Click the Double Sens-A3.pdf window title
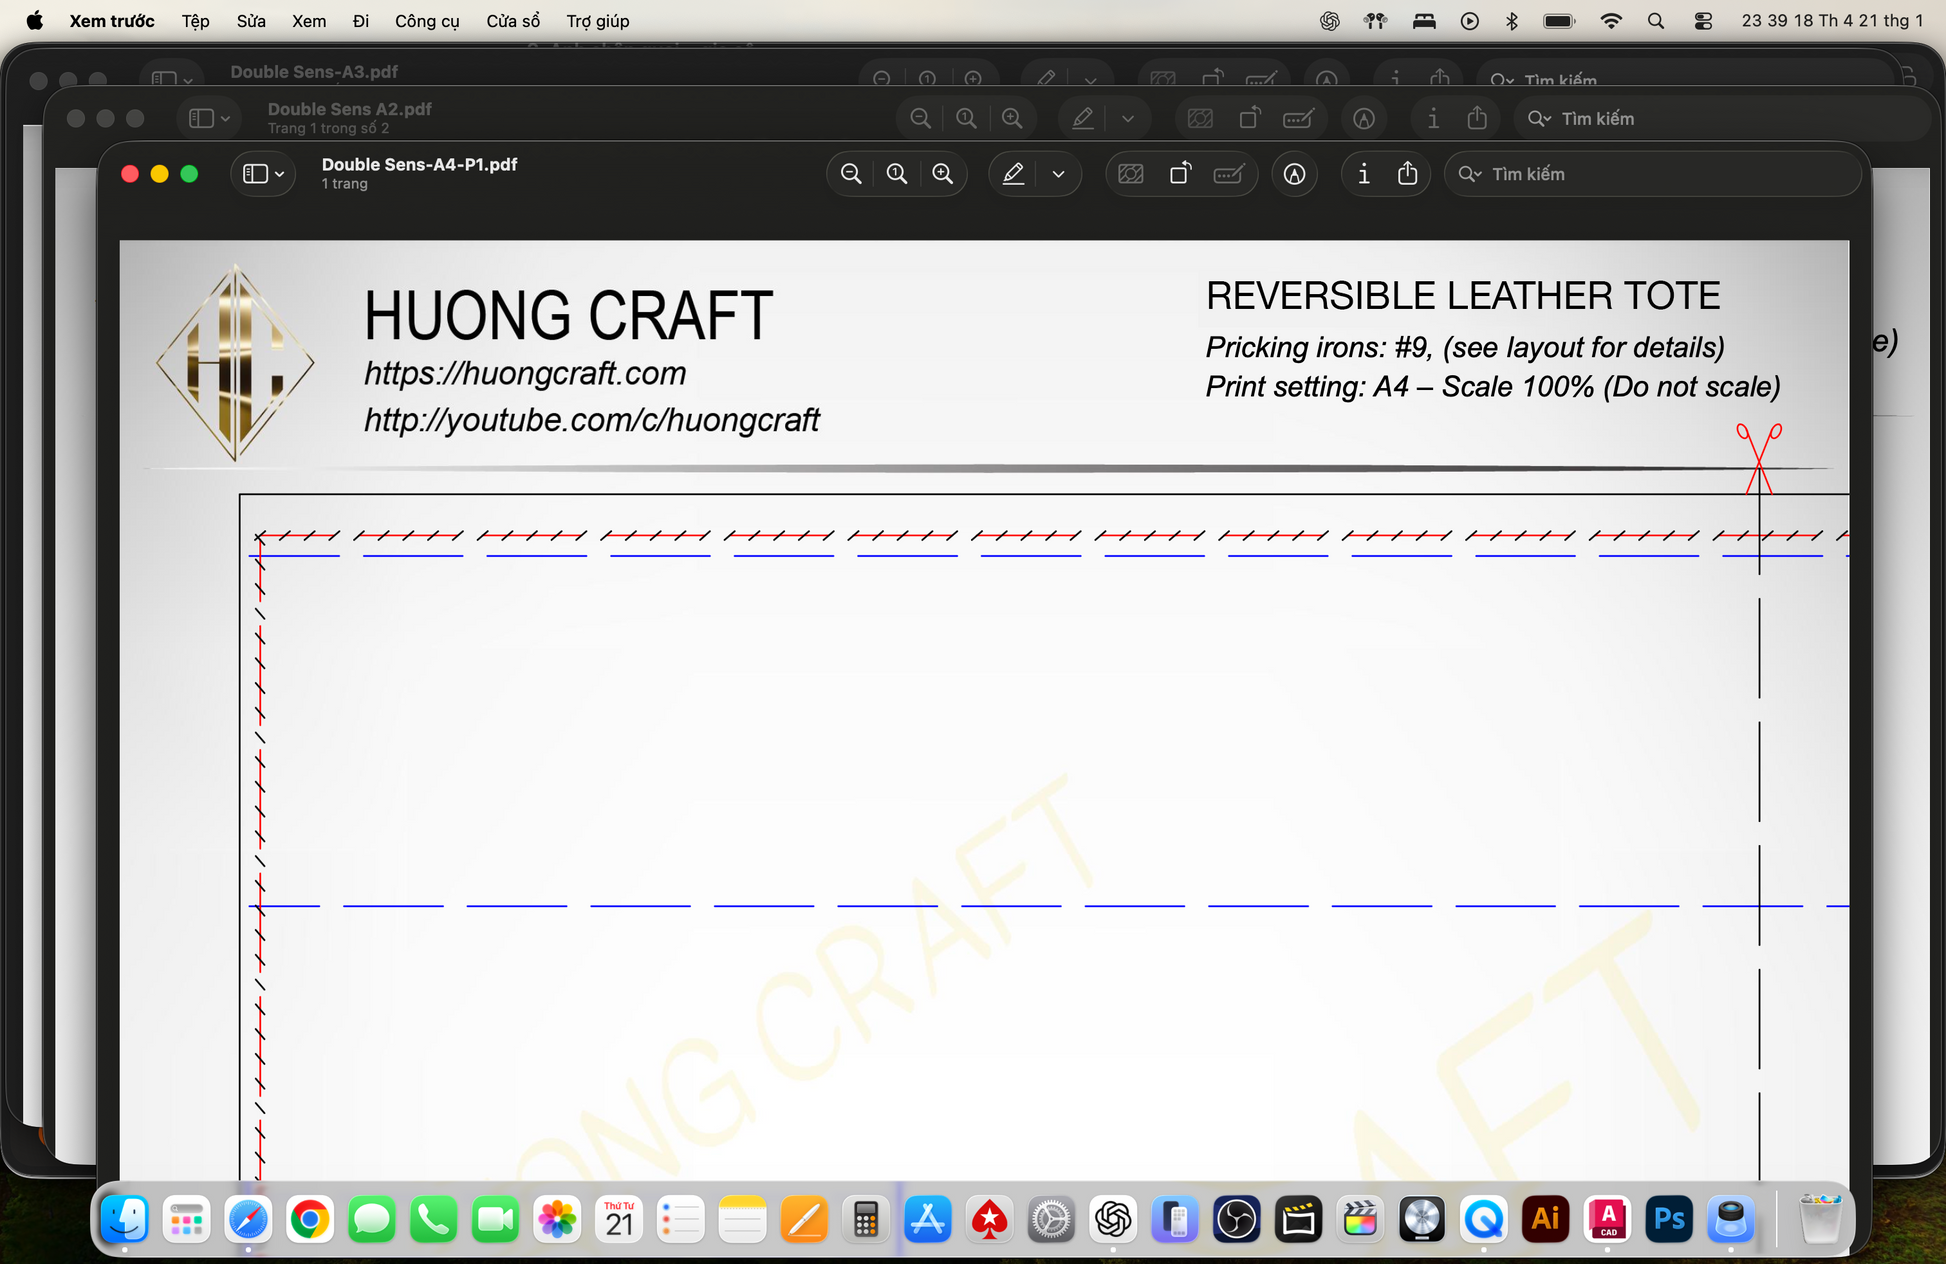 click(314, 72)
